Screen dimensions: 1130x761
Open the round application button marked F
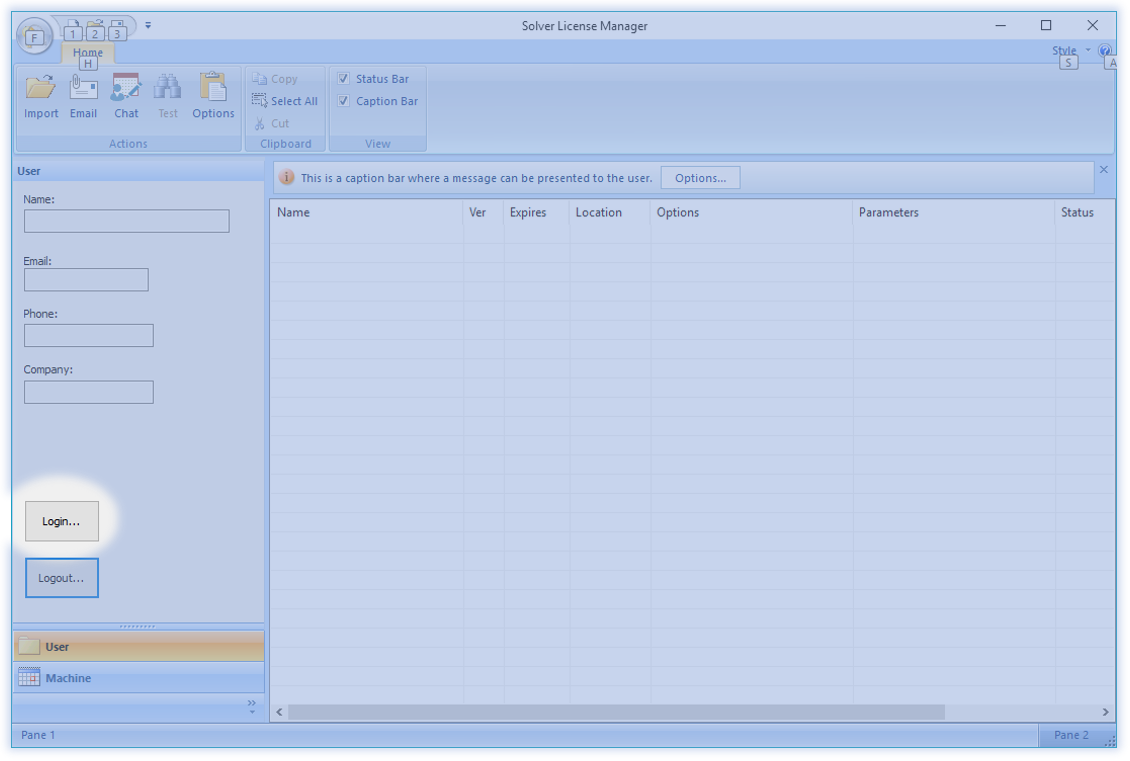pos(35,35)
